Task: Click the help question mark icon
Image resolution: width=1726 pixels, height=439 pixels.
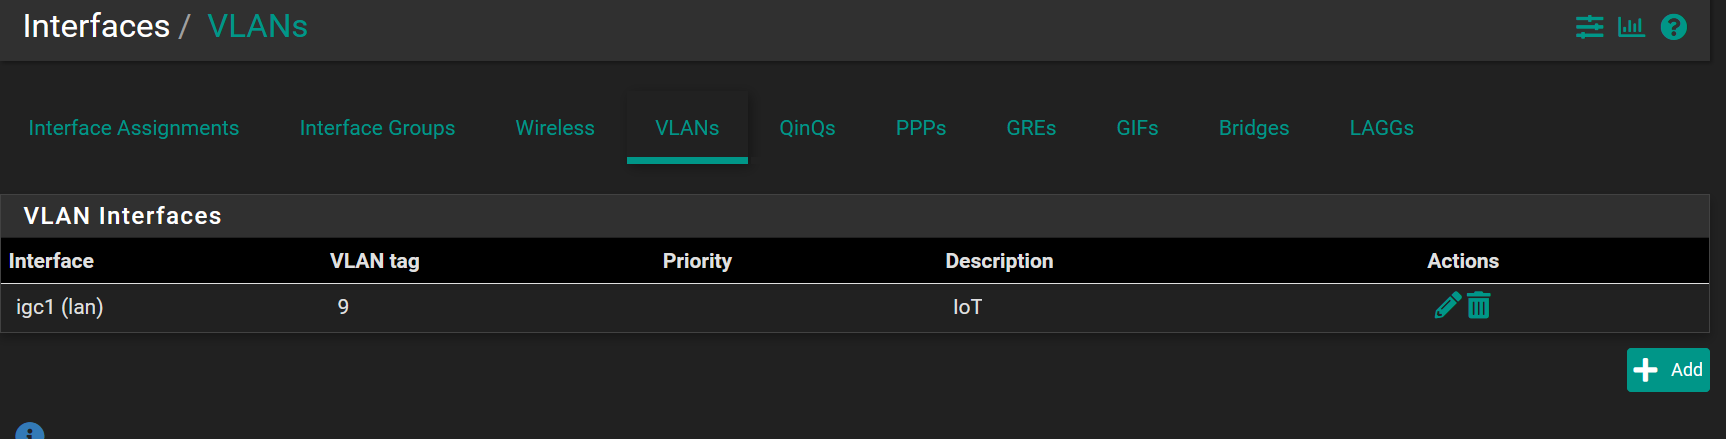Action: click(x=1674, y=27)
